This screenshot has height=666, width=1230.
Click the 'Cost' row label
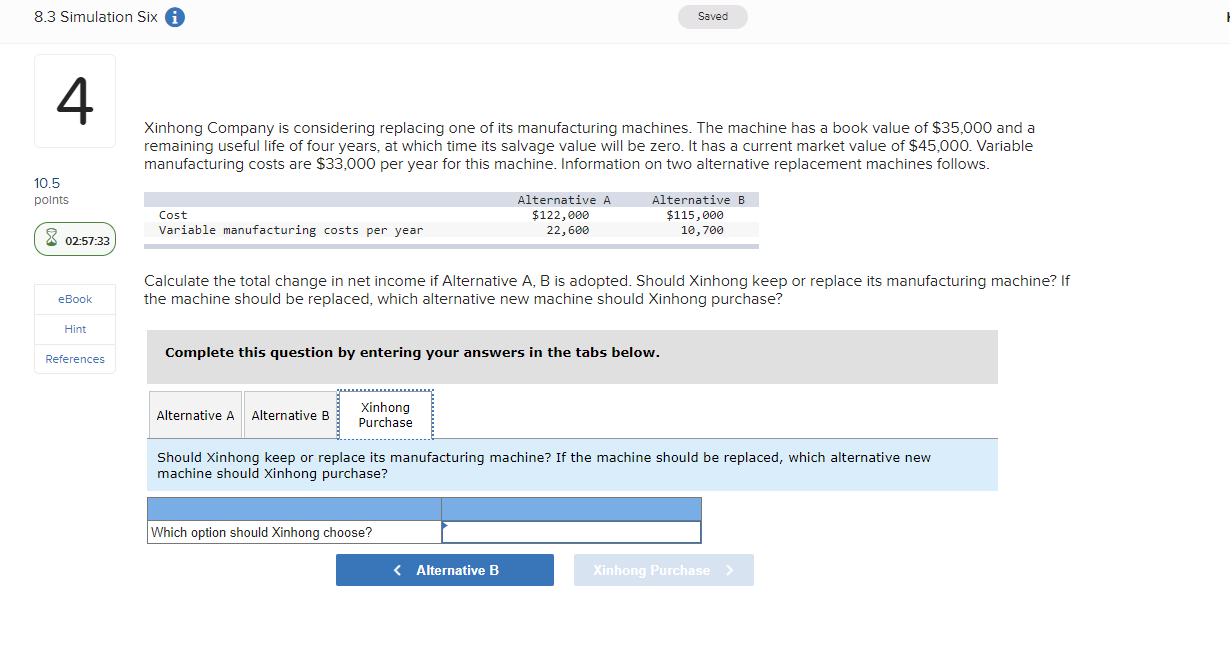coord(173,215)
